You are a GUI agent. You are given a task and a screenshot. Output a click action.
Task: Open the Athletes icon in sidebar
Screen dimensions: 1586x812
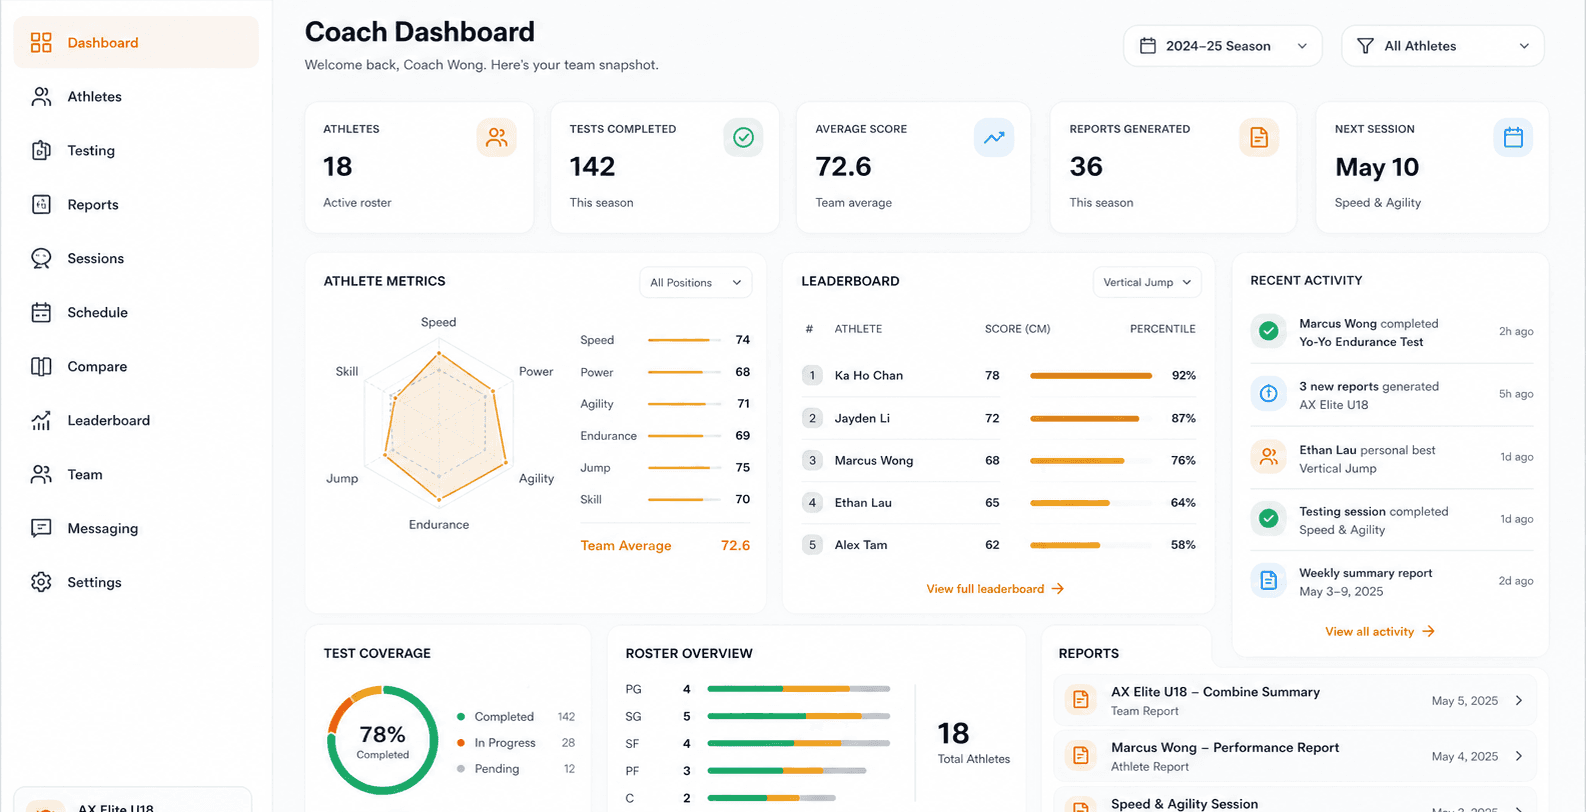point(41,97)
